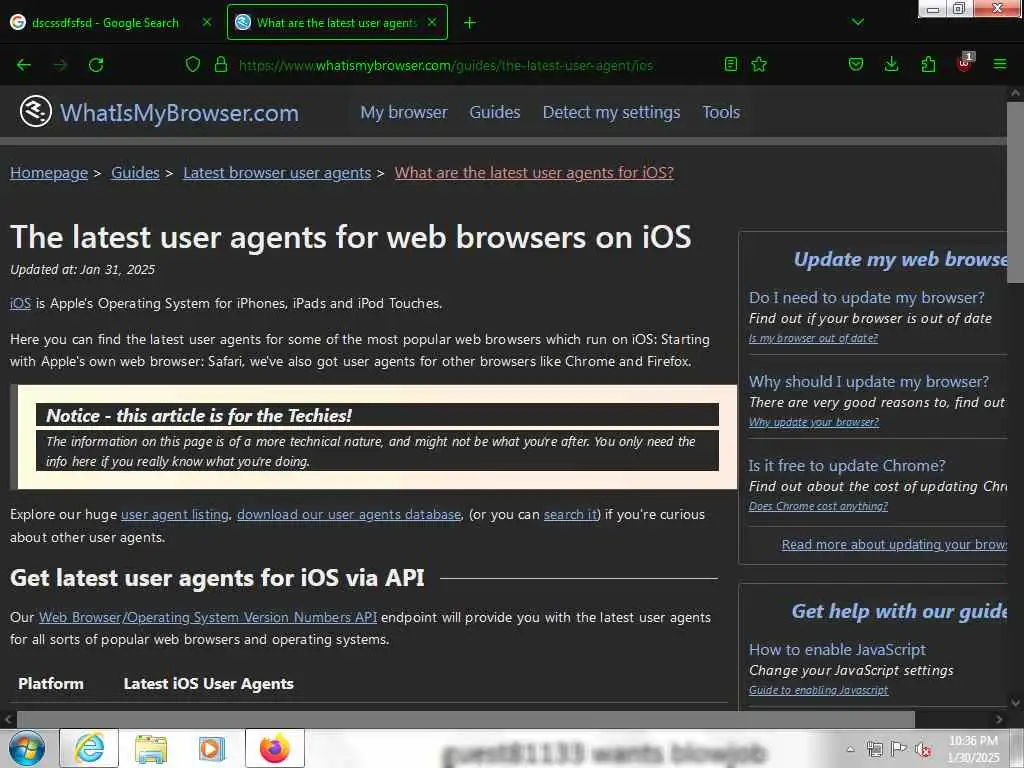Select the What are the latest user agents tab
Viewport: 1024px width, 768px height.
tap(337, 23)
